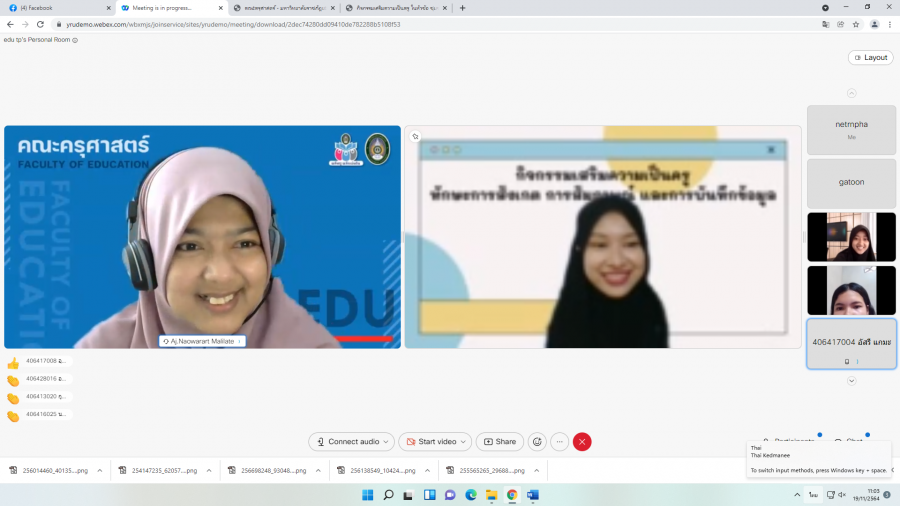Open the Layout button
The image size is (900, 506).
pos(870,57)
